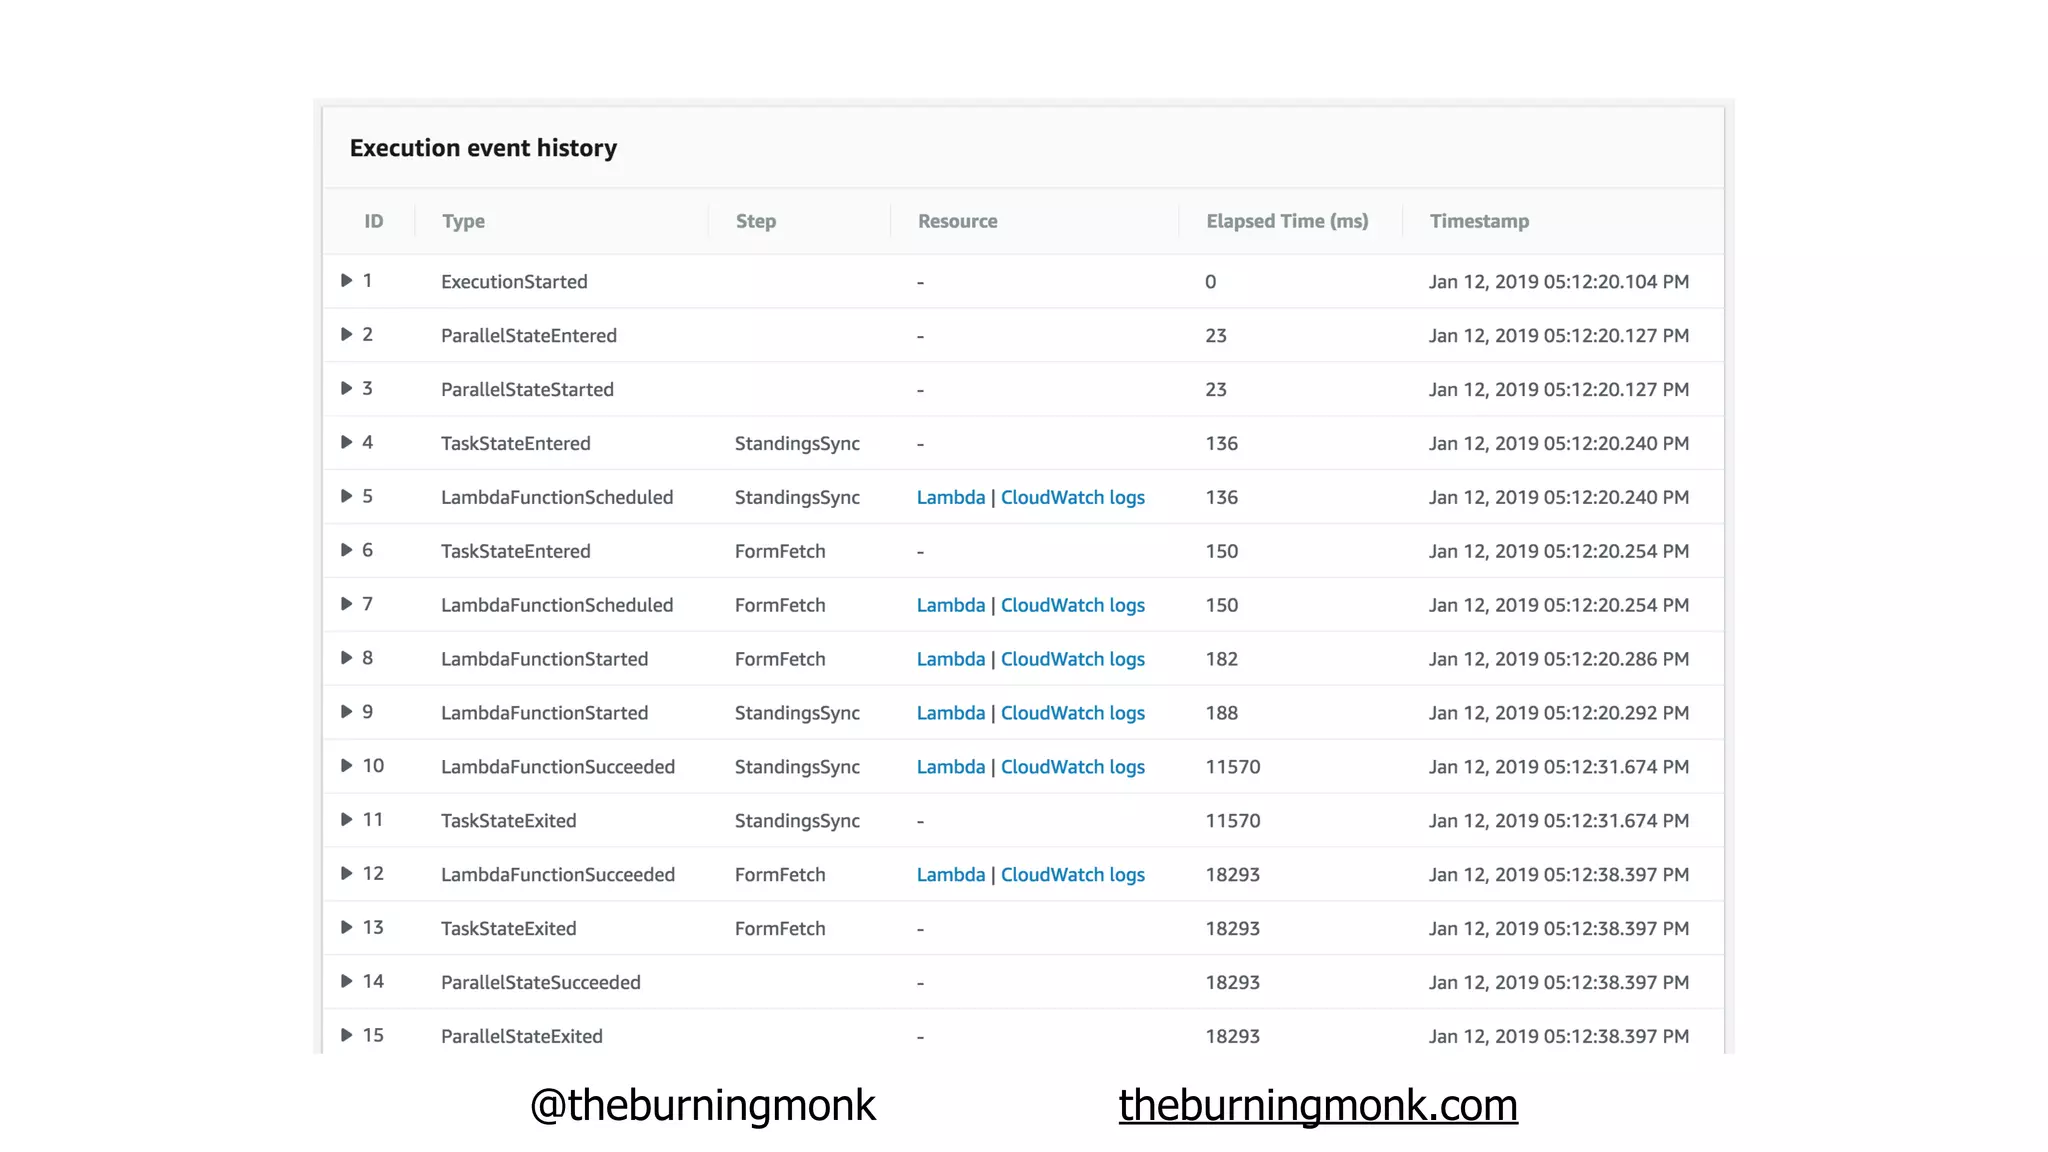Click the Step column header

pos(756,221)
